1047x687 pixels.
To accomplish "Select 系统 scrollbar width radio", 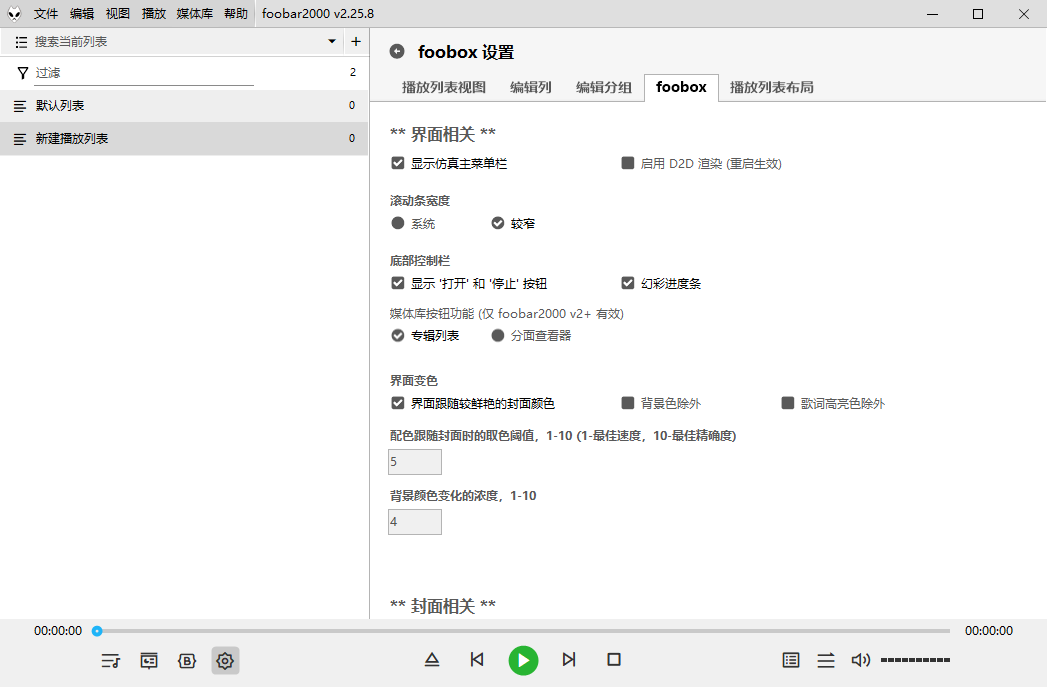I will click(398, 223).
